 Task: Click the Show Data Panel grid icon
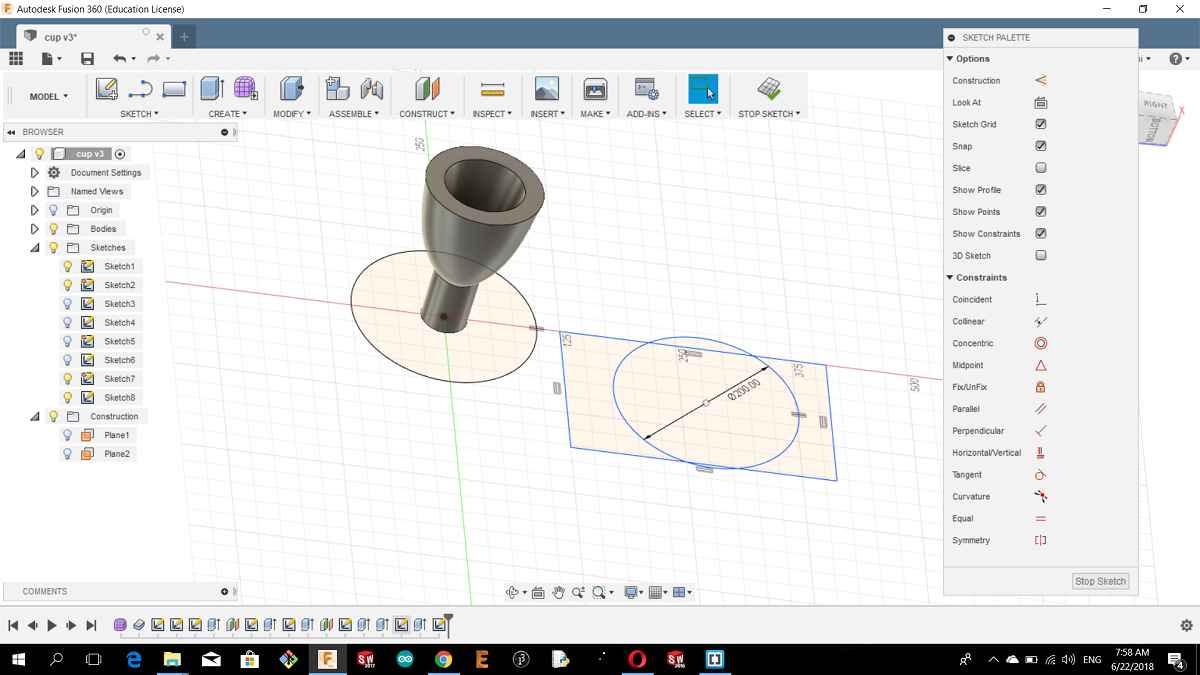point(16,59)
